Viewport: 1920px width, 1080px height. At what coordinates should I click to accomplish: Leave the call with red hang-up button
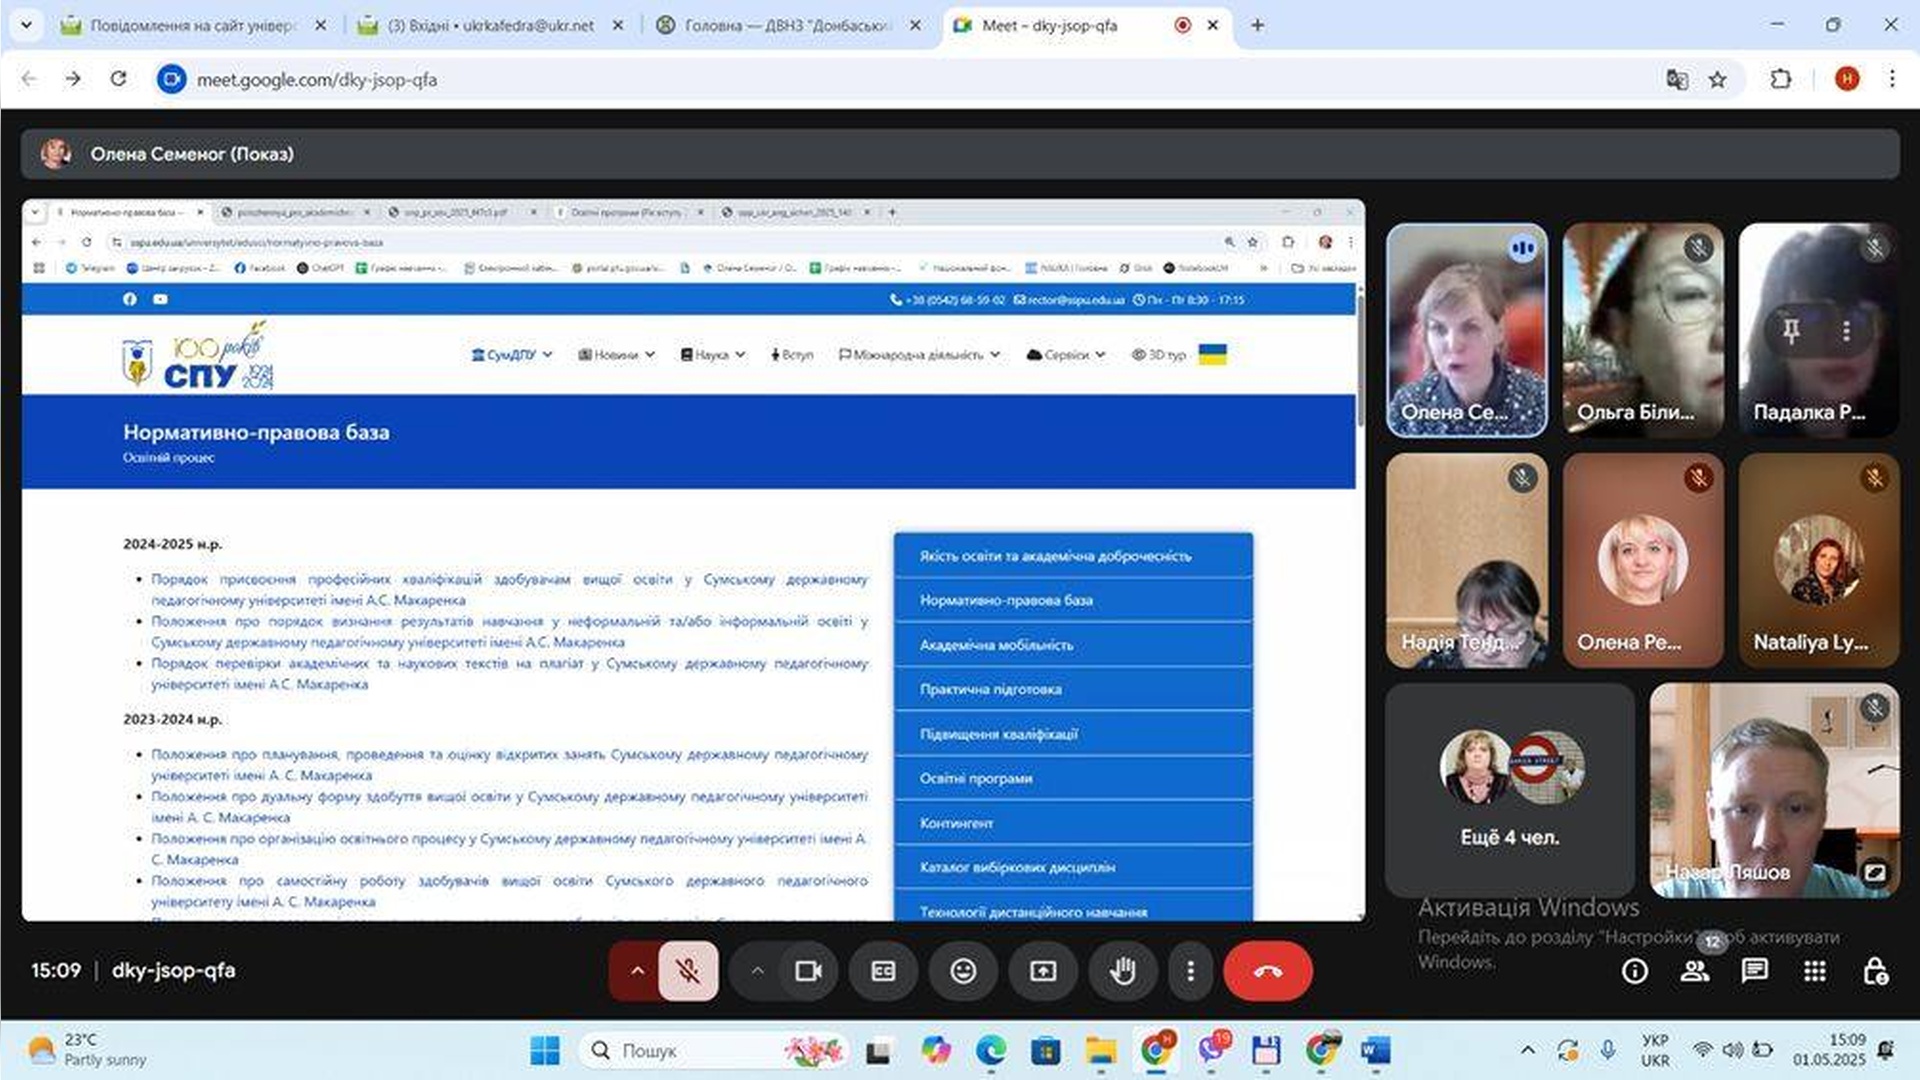(x=1268, y=971)
